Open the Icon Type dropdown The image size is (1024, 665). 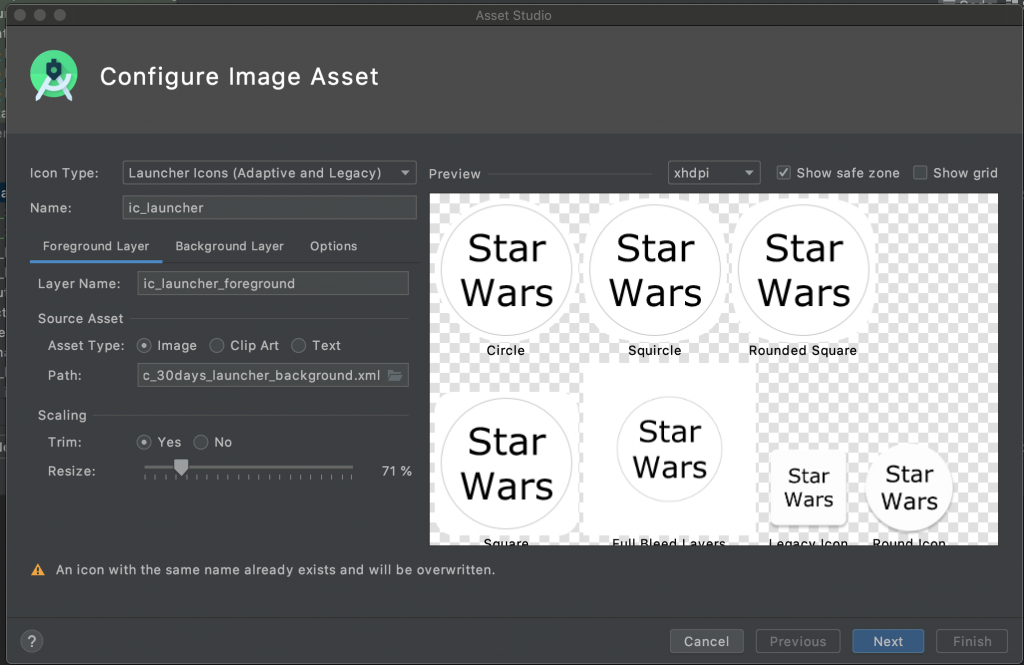pyautogui.click(x=269, y=173)
